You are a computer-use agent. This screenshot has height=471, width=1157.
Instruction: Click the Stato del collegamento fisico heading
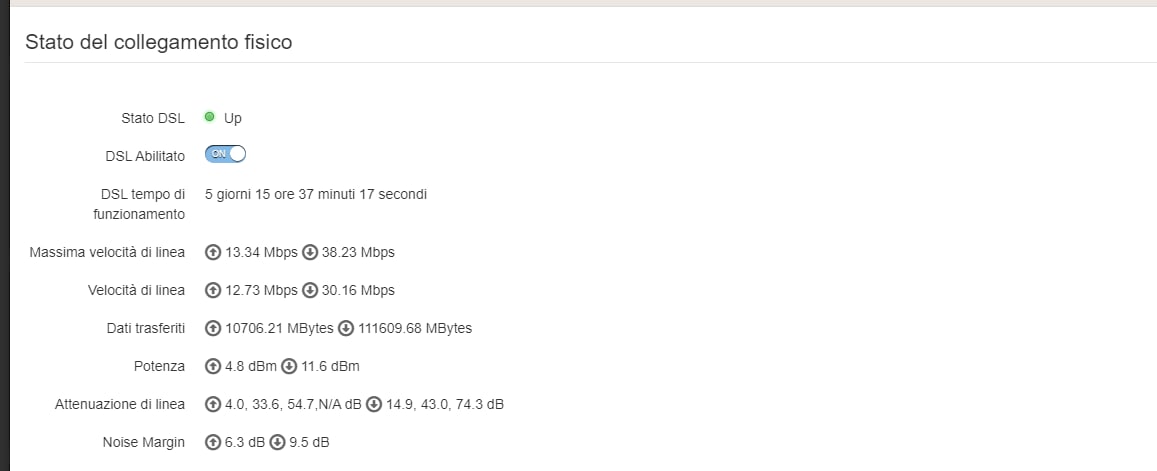(x=159, y=42)
